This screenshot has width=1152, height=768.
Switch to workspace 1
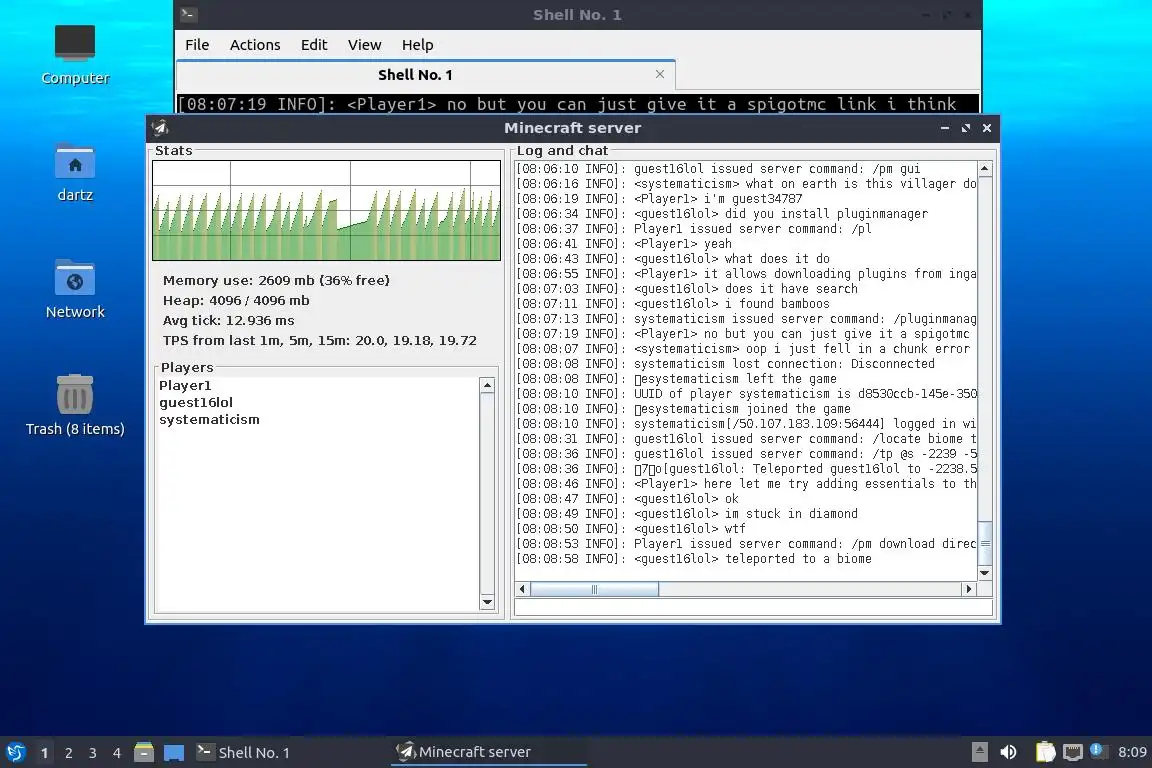click(45, 753)
